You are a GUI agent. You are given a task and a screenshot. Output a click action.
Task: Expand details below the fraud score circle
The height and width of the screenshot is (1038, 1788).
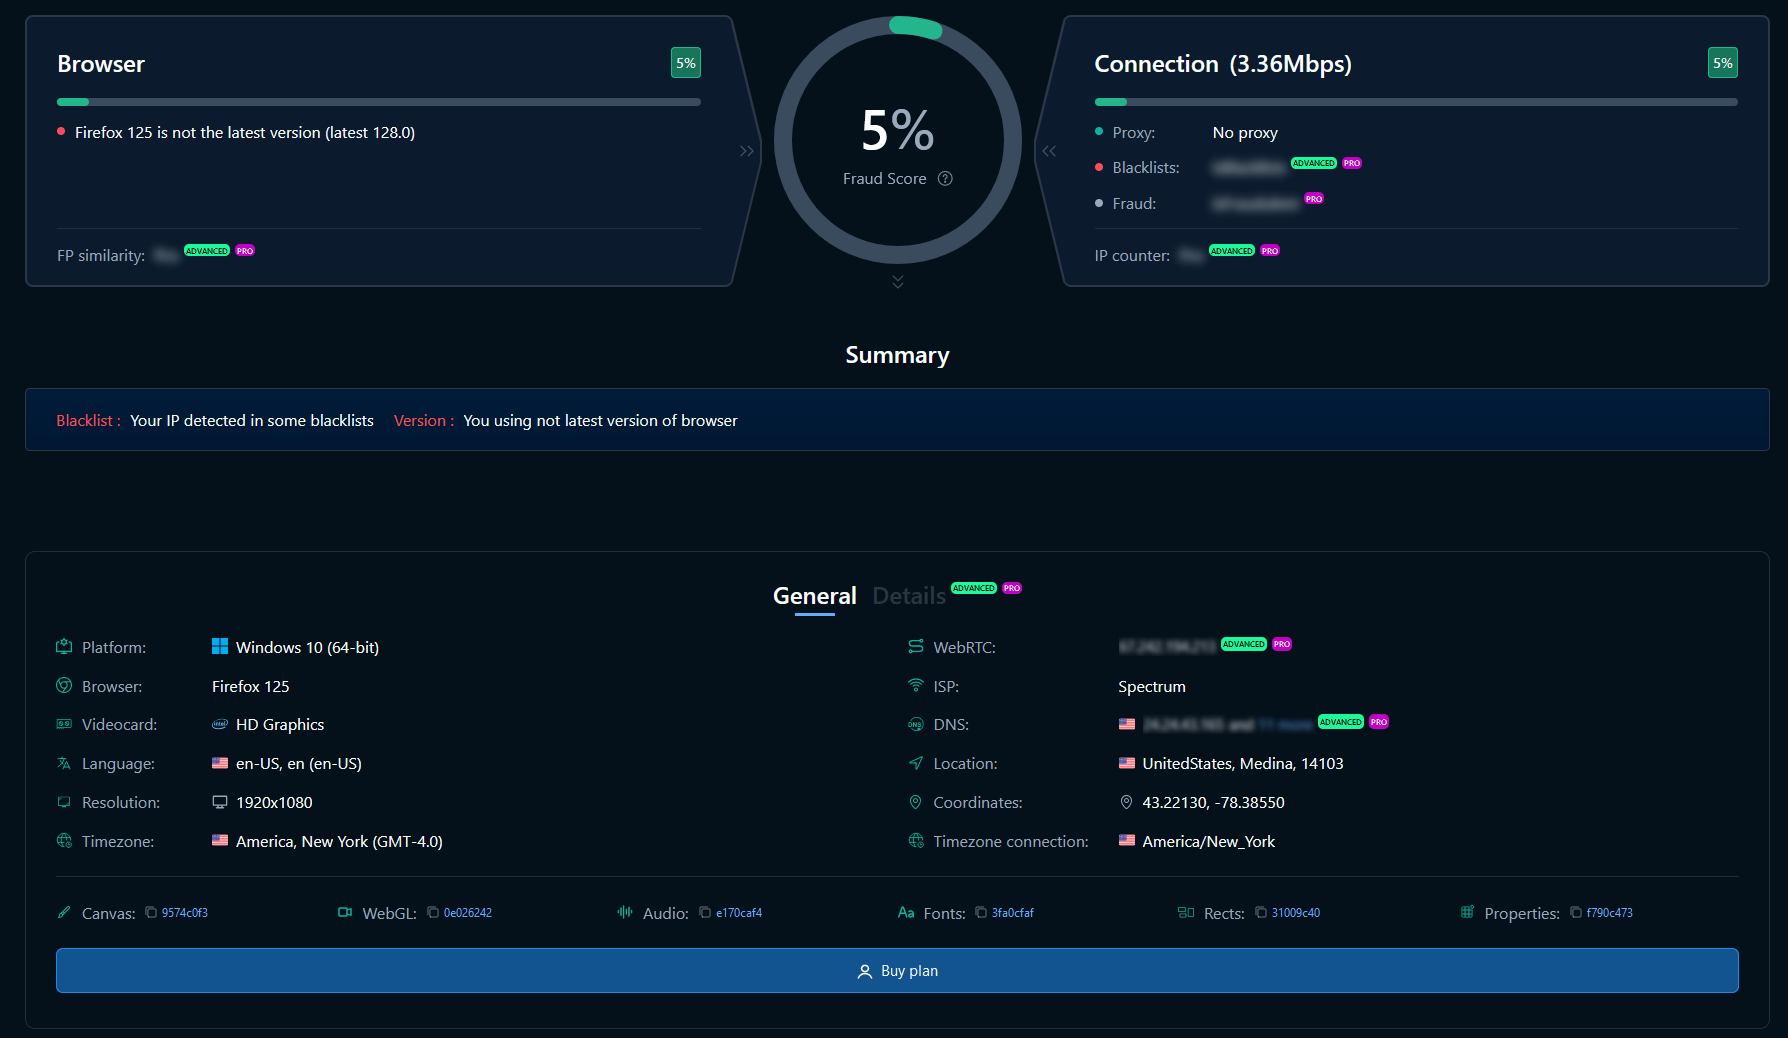coord(898,282)
